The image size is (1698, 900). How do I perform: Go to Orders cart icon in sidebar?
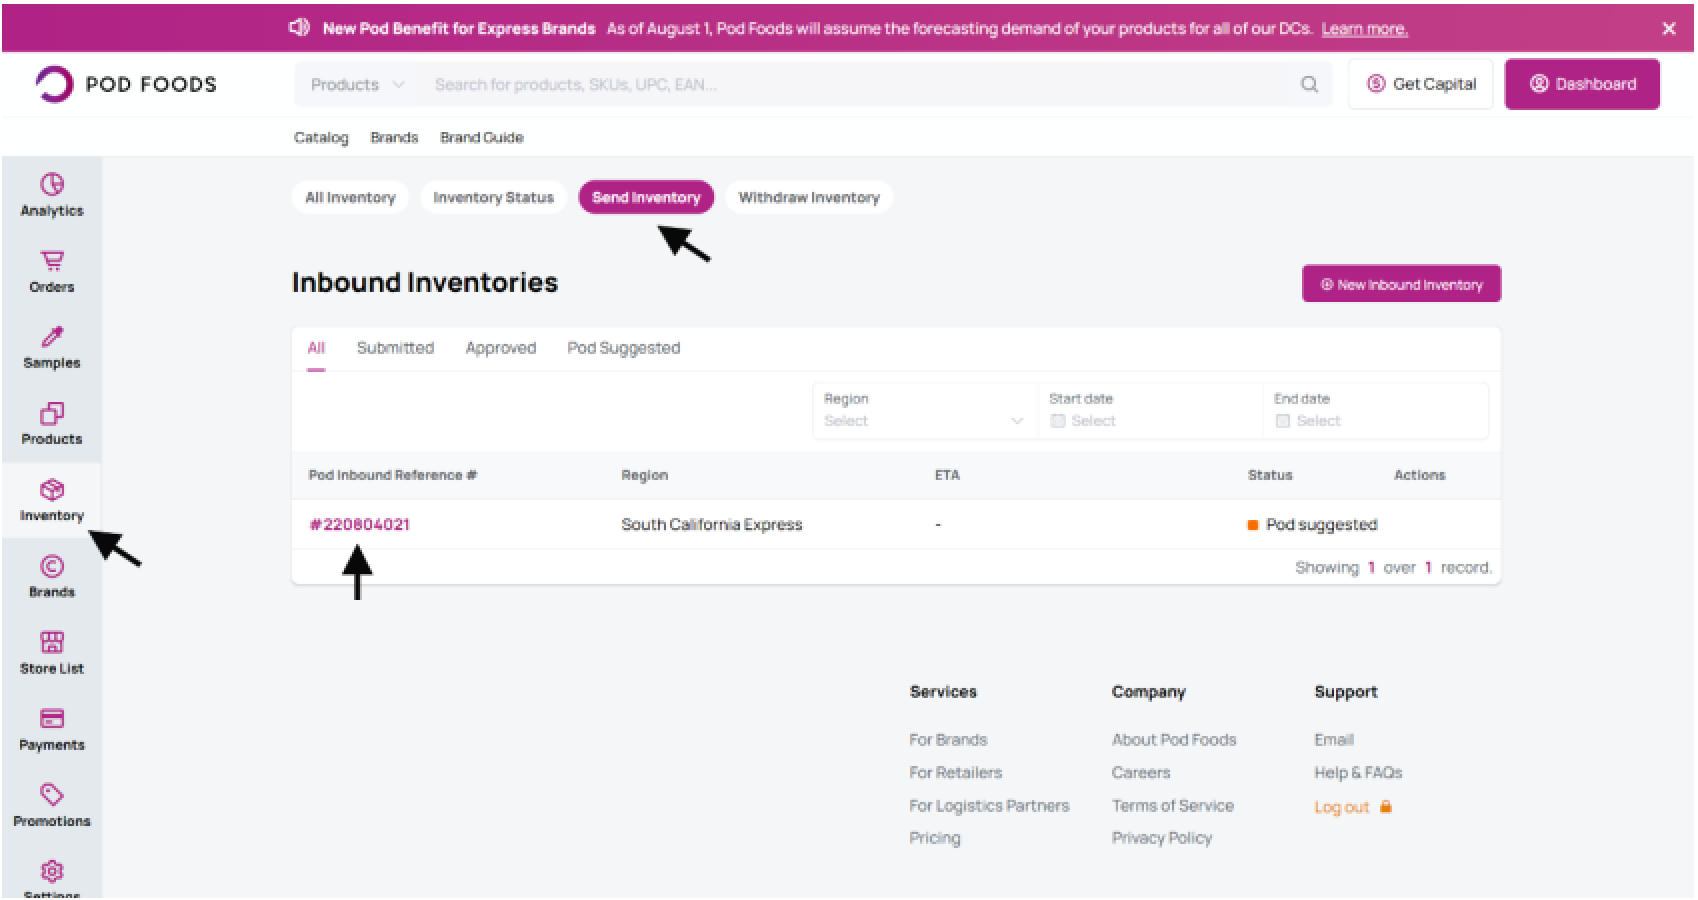pos(52,261)
